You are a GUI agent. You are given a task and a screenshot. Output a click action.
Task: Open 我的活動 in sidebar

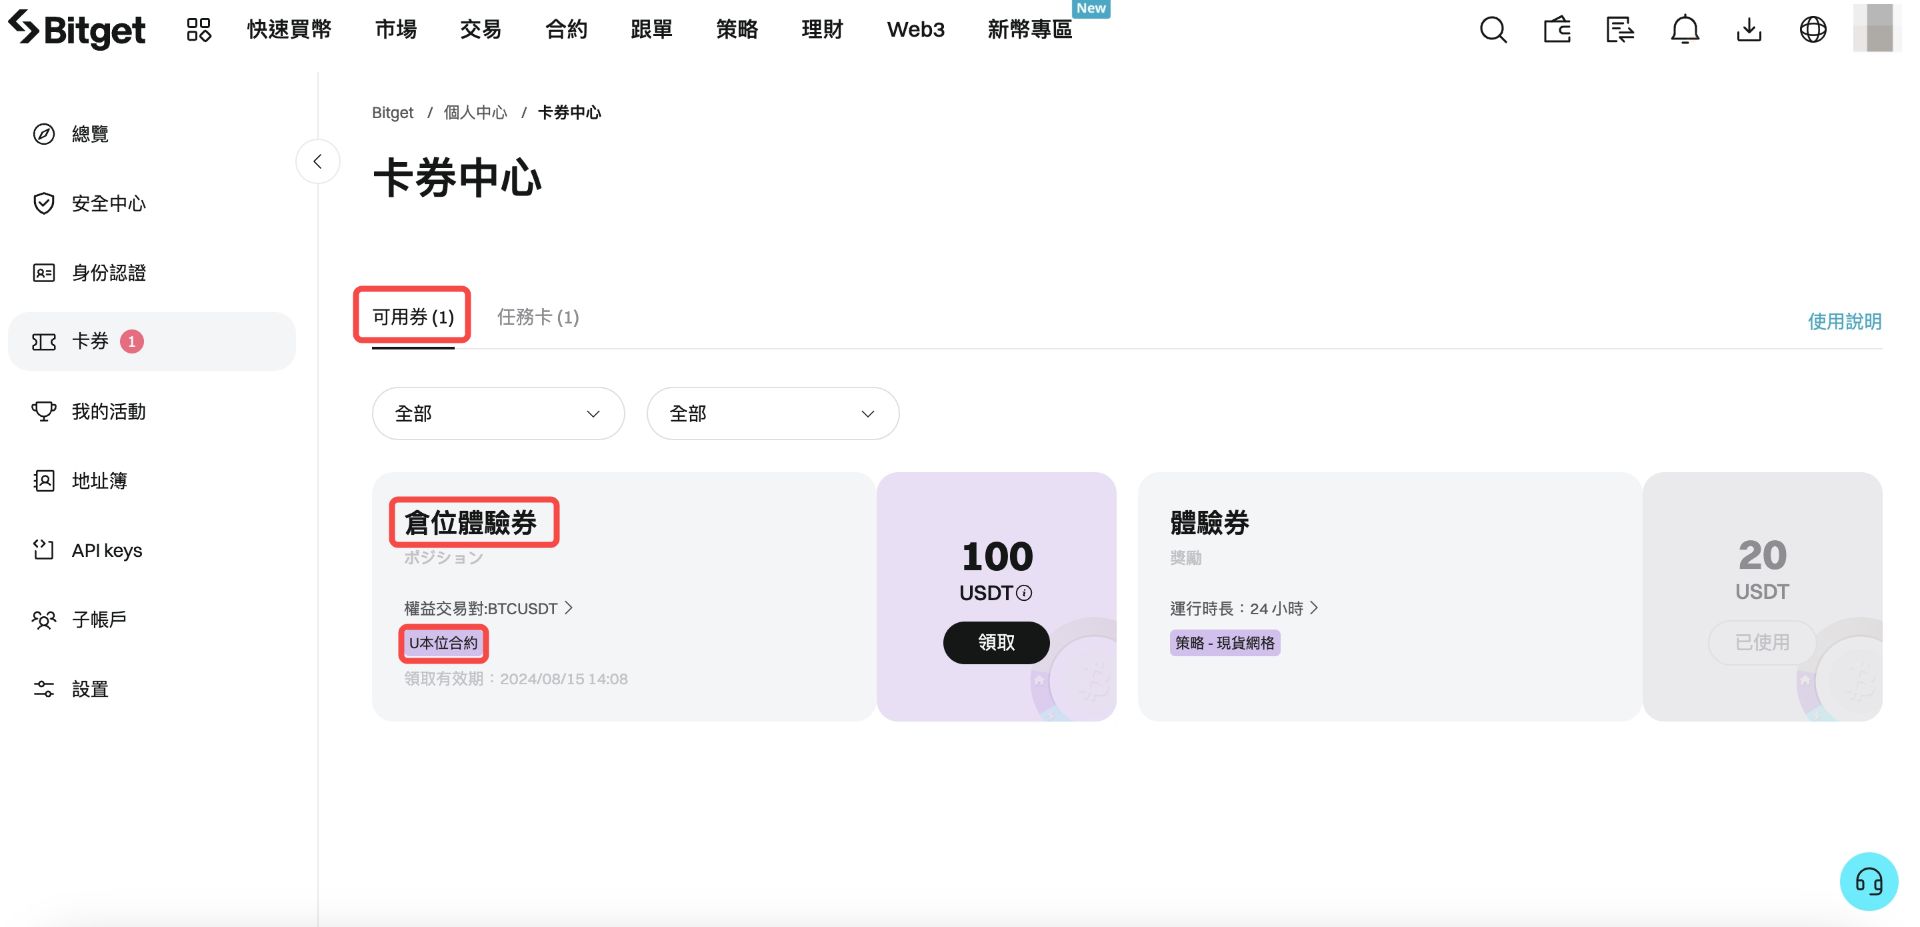point(152,411)
